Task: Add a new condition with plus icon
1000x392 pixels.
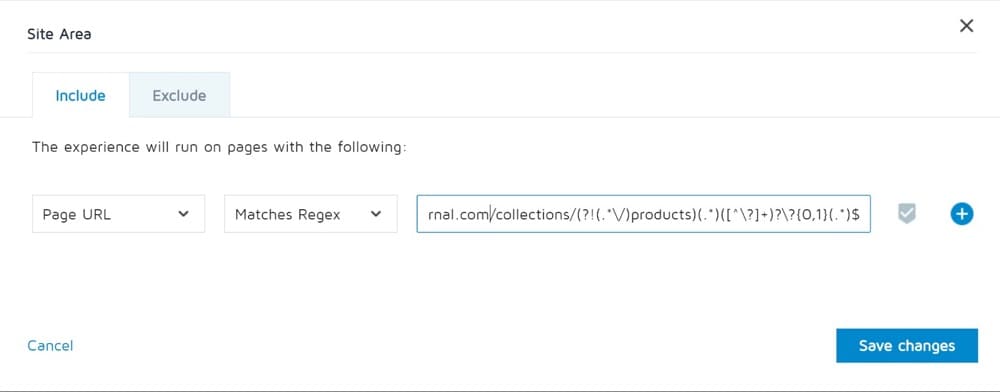Action: (x=961, y=214)
